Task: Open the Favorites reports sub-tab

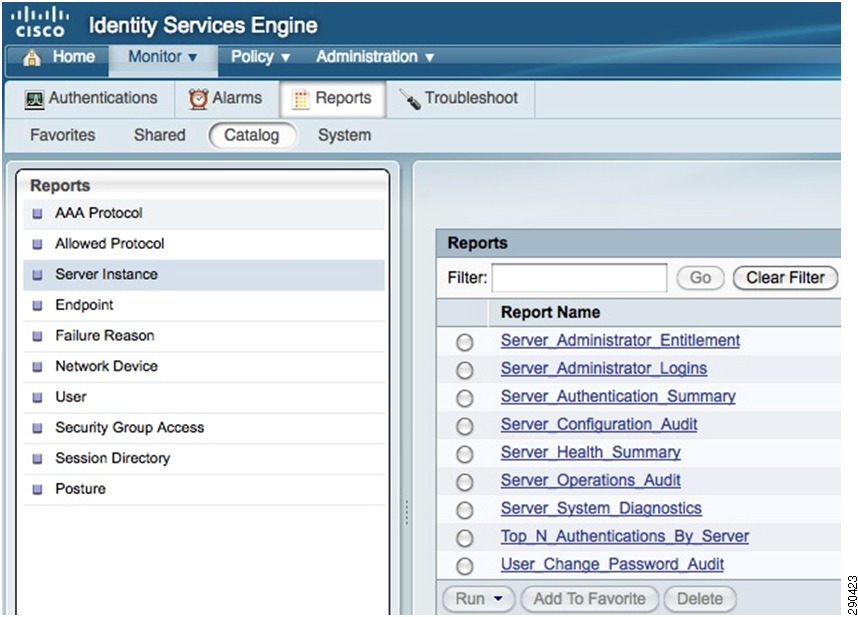Action: (x=62, y=135)
